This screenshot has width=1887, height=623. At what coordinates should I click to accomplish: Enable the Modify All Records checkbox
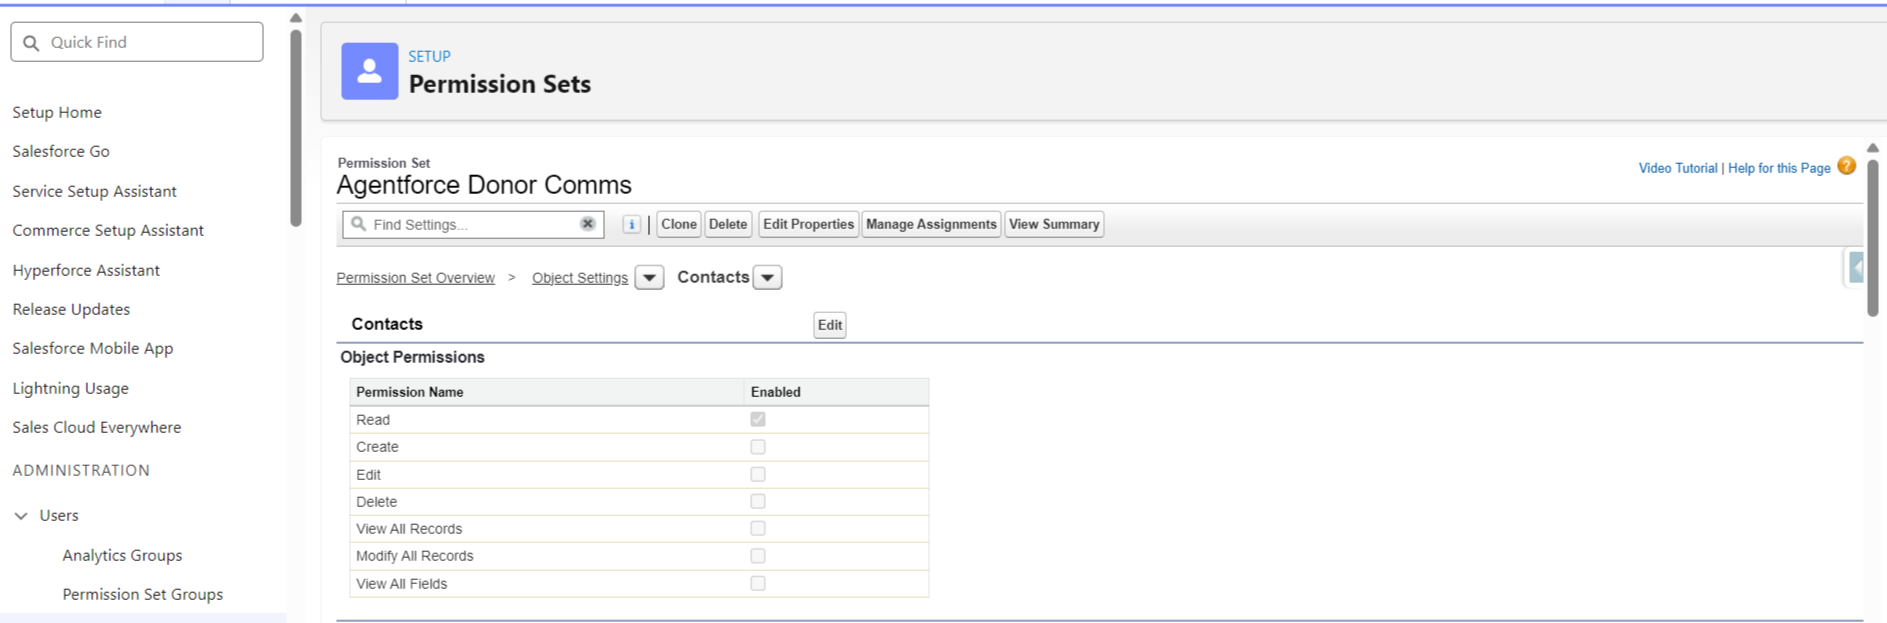point(758,556)
